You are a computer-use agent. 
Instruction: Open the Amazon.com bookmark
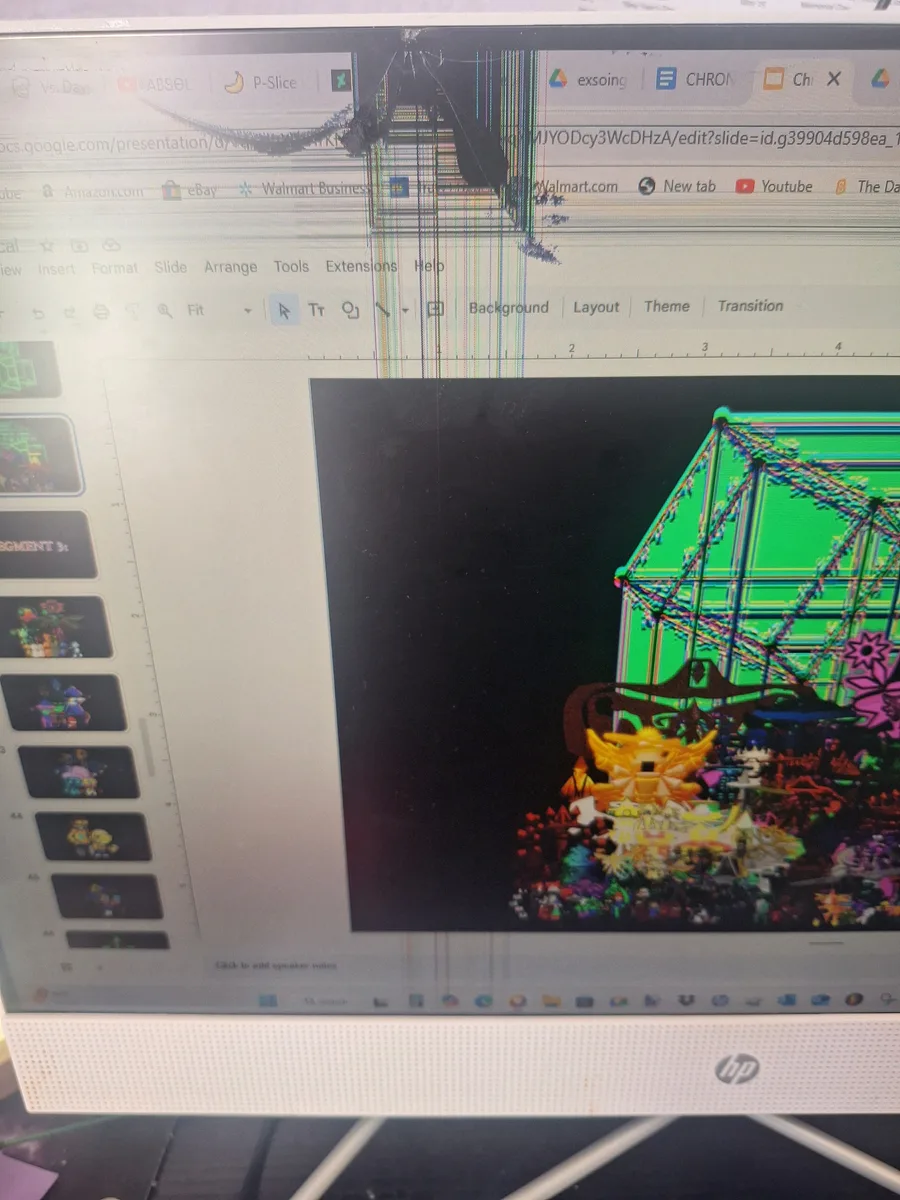click(93, 192)
